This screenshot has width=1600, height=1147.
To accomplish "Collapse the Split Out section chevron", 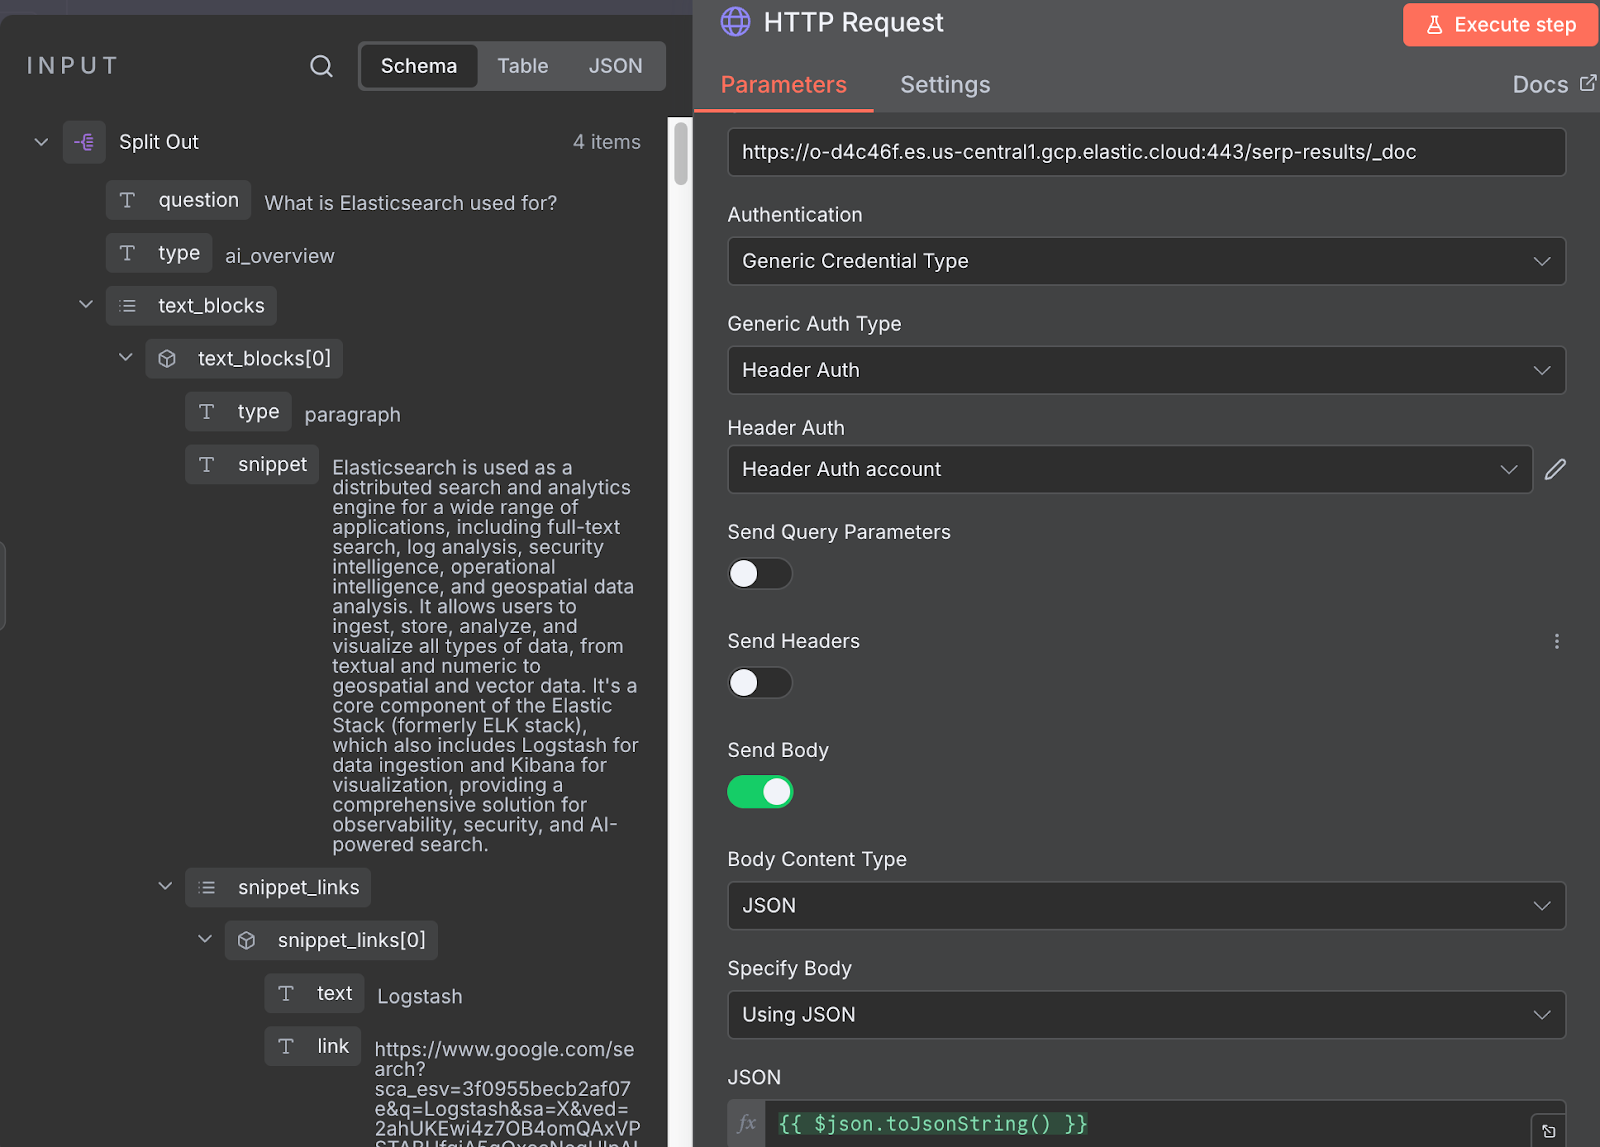I will (41, 142).
